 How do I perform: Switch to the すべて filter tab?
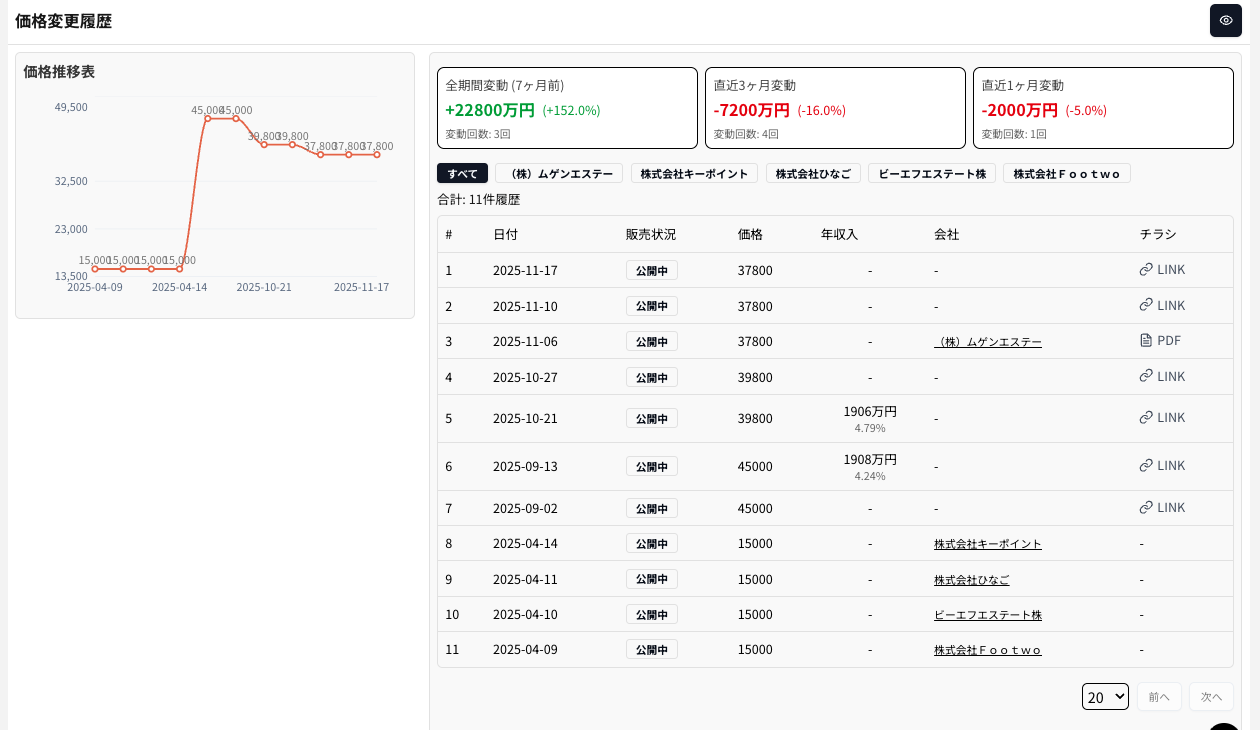click(x=461, y=172)
